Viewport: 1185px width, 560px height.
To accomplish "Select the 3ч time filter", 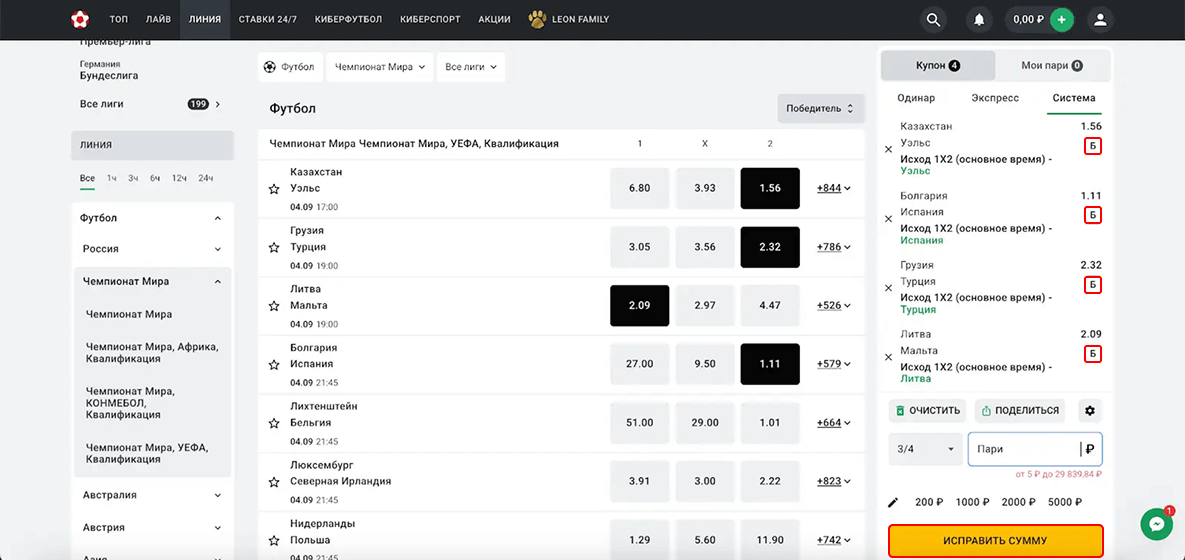I will pos(133,178).
